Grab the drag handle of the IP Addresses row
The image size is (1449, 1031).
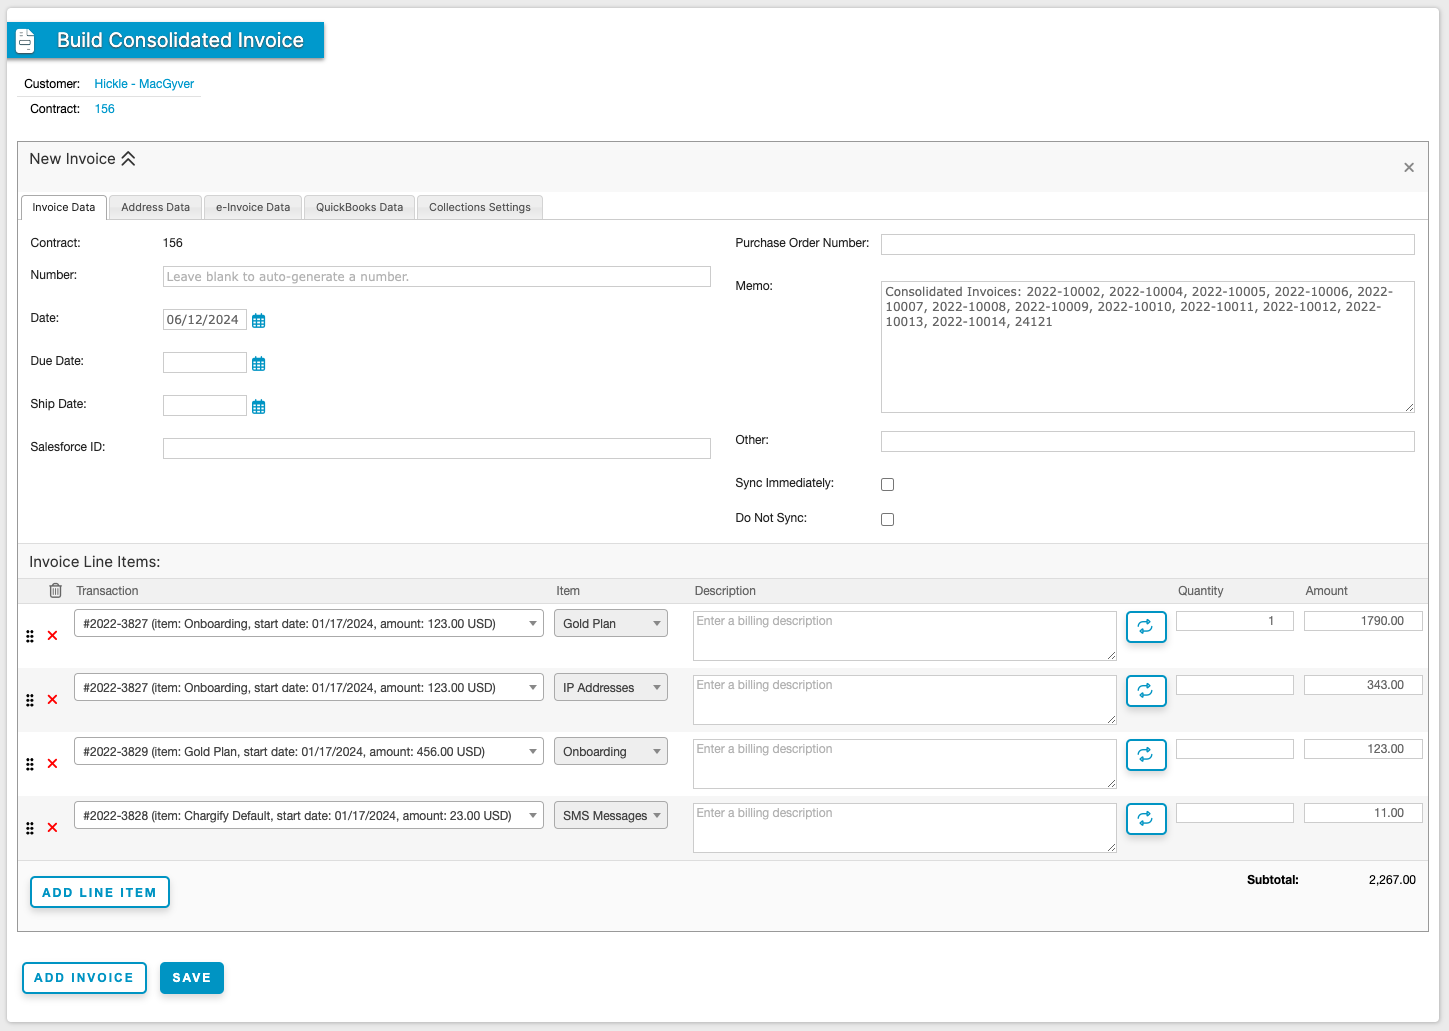(x=30, y=700)
